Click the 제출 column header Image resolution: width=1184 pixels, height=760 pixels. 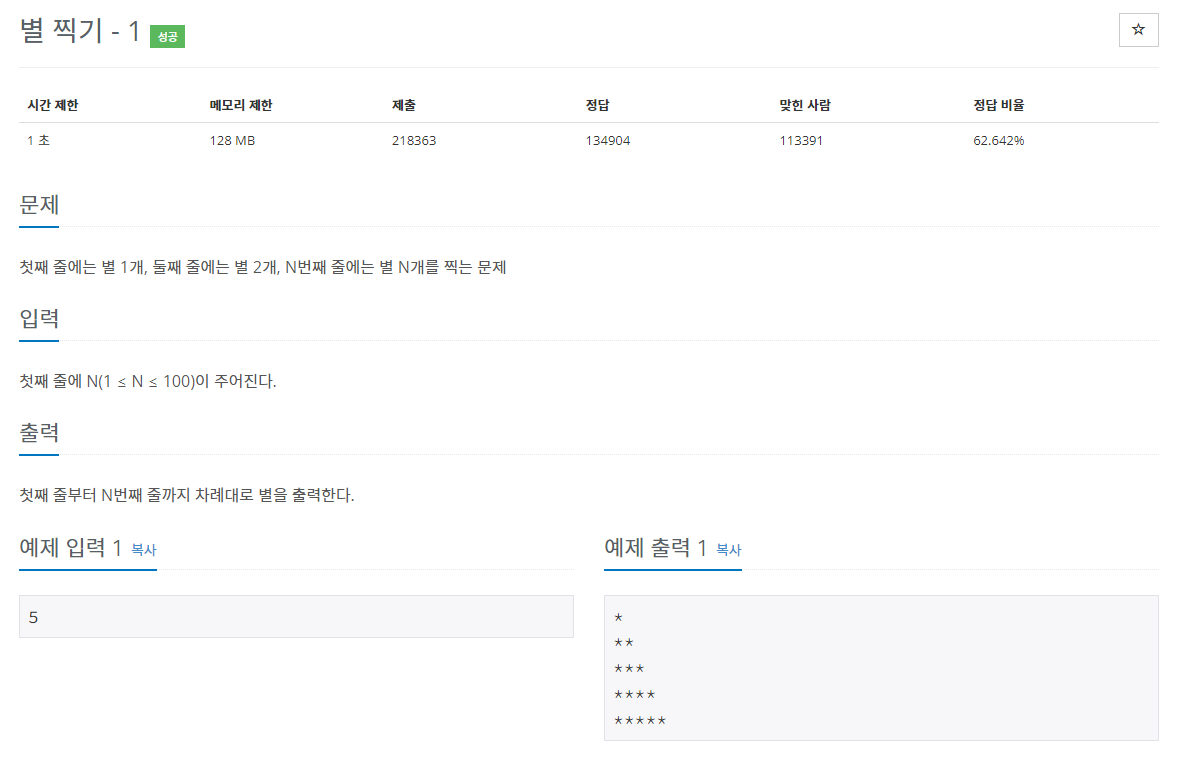point(404,105)
